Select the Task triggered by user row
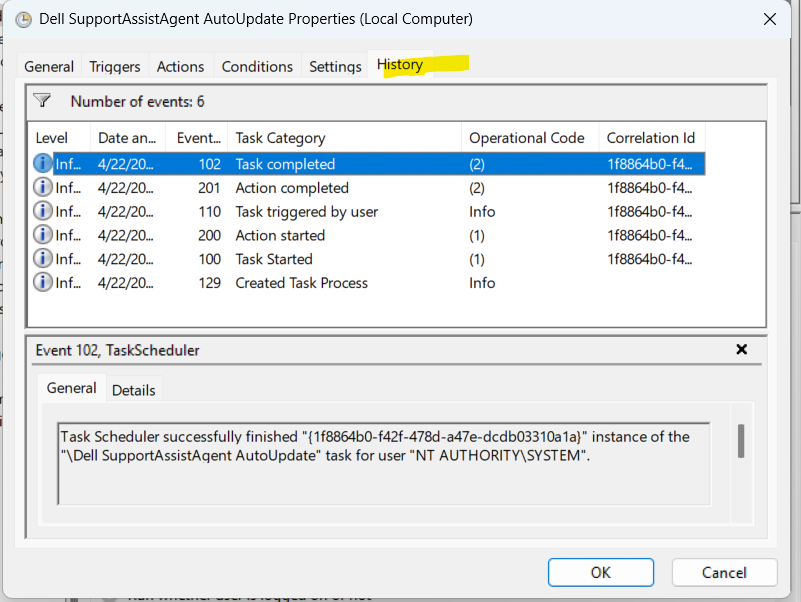 [x=369, y=211]
